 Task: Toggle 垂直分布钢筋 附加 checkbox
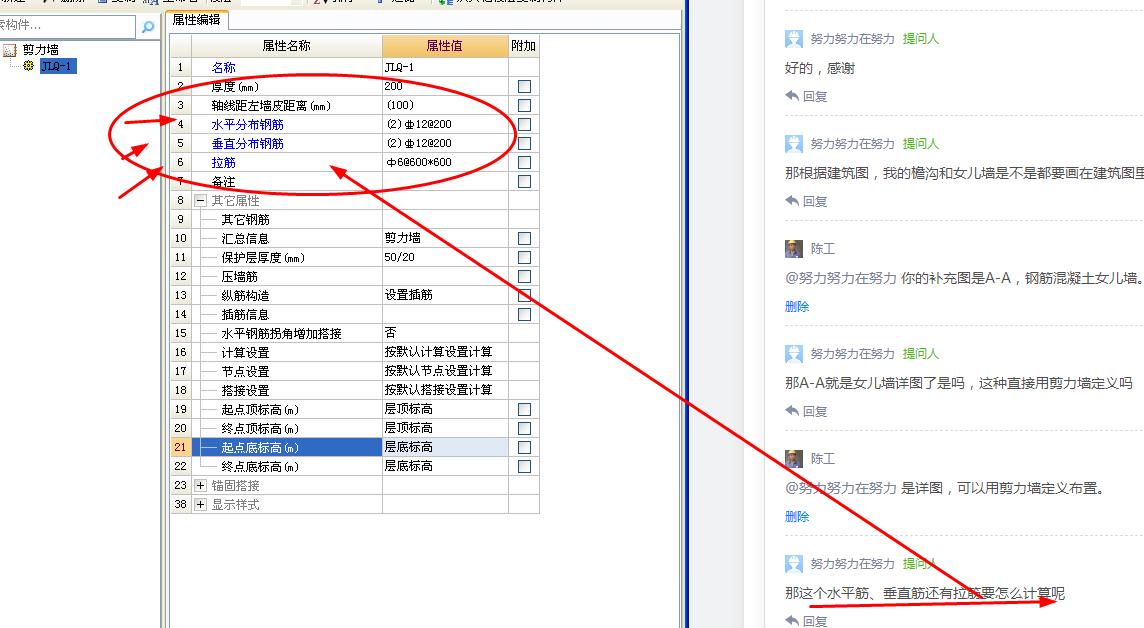[x=524, y=143]
